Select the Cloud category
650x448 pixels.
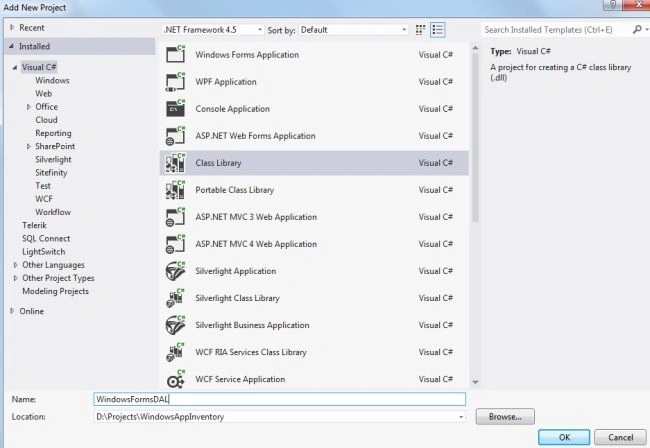pyautogui.click(x=46, y=120)
